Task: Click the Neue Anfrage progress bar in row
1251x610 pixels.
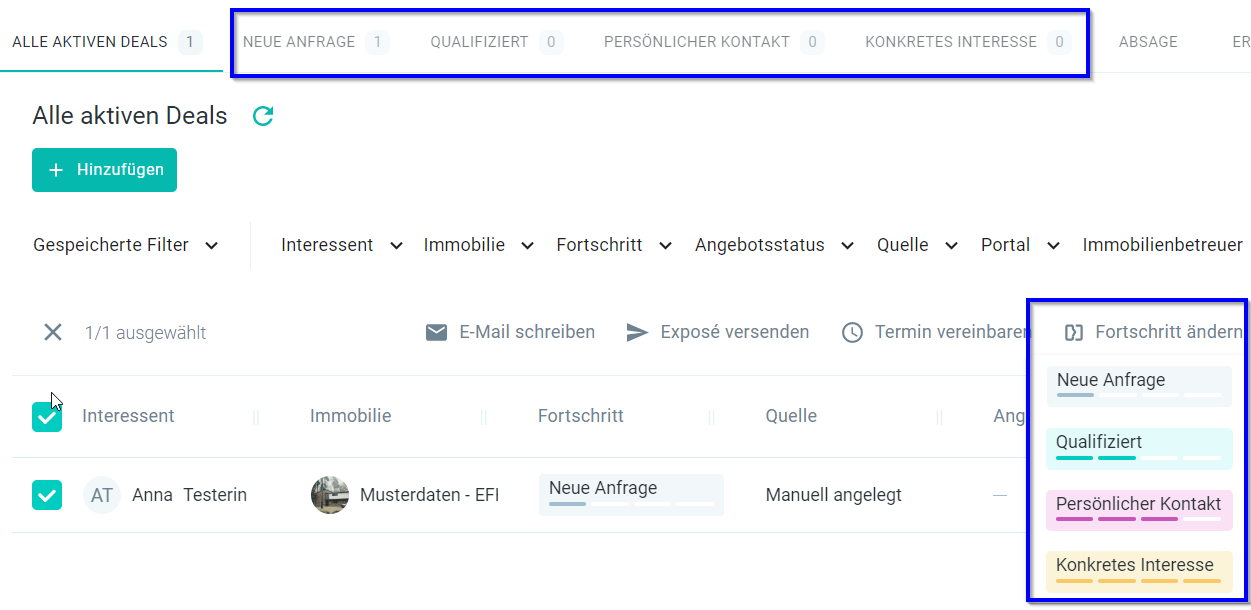Action: click(x=631, y=494)
